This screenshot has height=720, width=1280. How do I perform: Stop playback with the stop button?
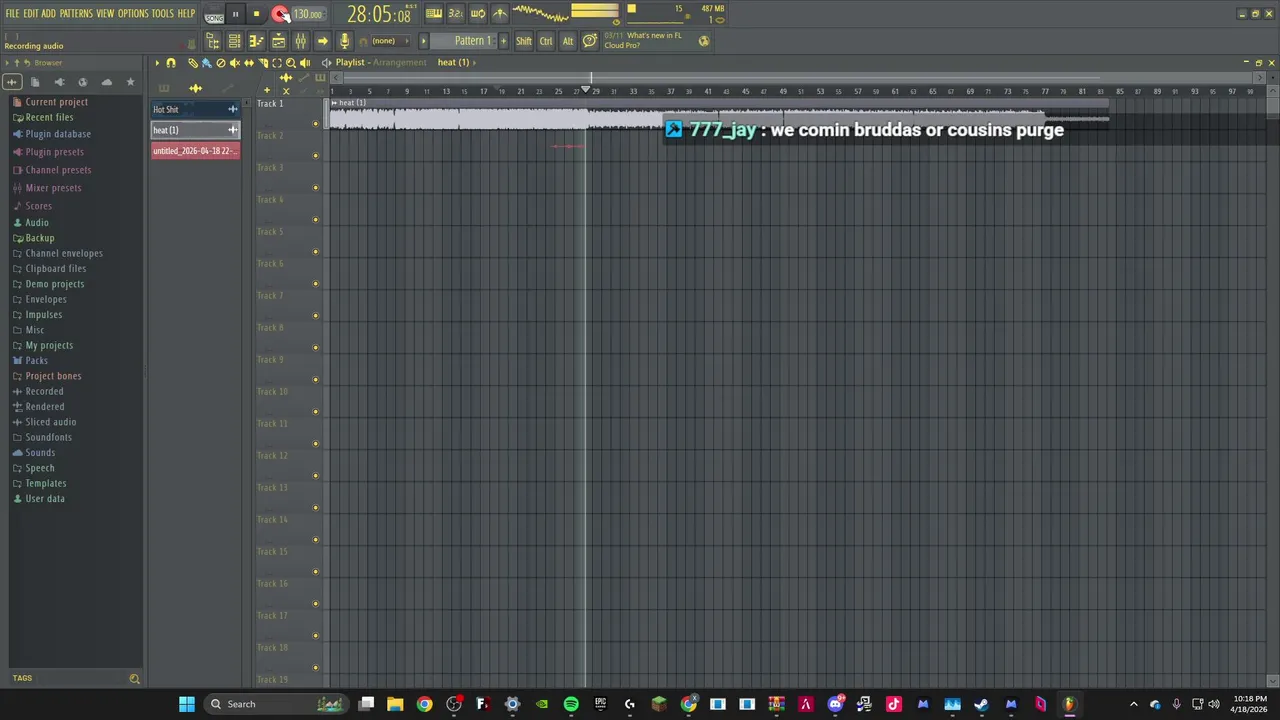click(x=256, y=14)
